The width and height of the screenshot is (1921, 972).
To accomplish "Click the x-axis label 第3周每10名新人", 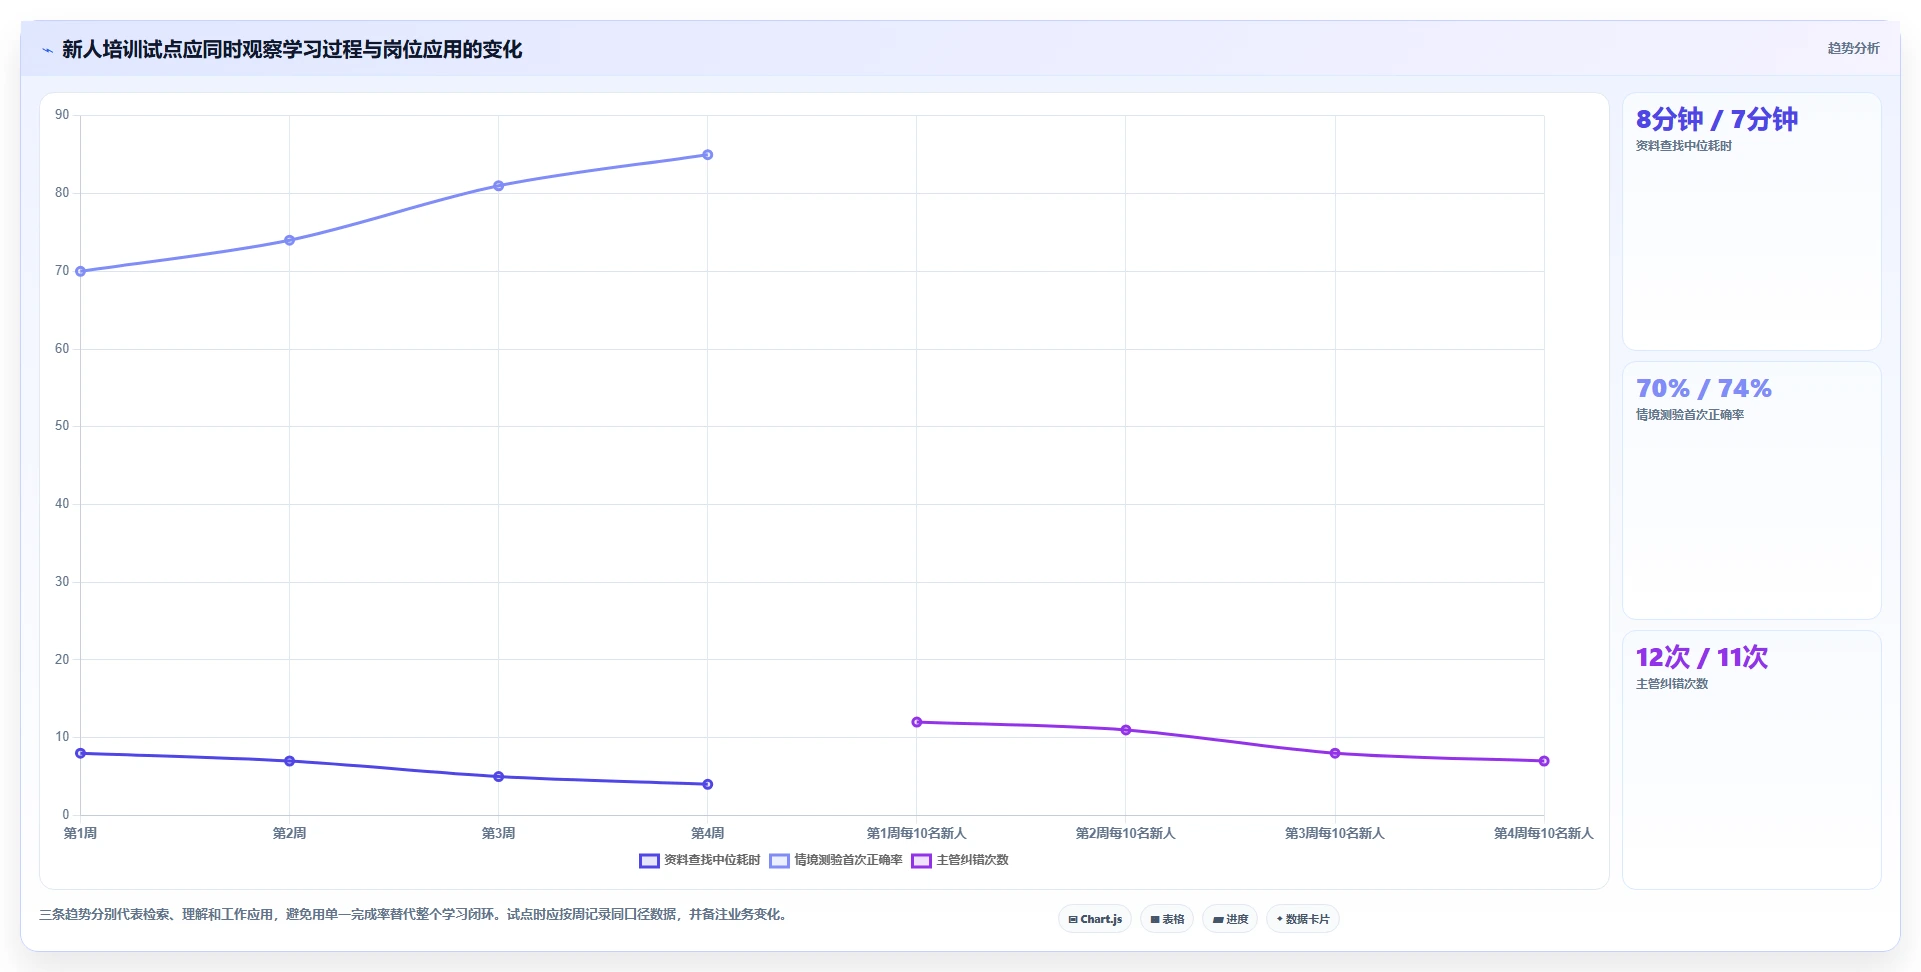I will [1335, 833].
